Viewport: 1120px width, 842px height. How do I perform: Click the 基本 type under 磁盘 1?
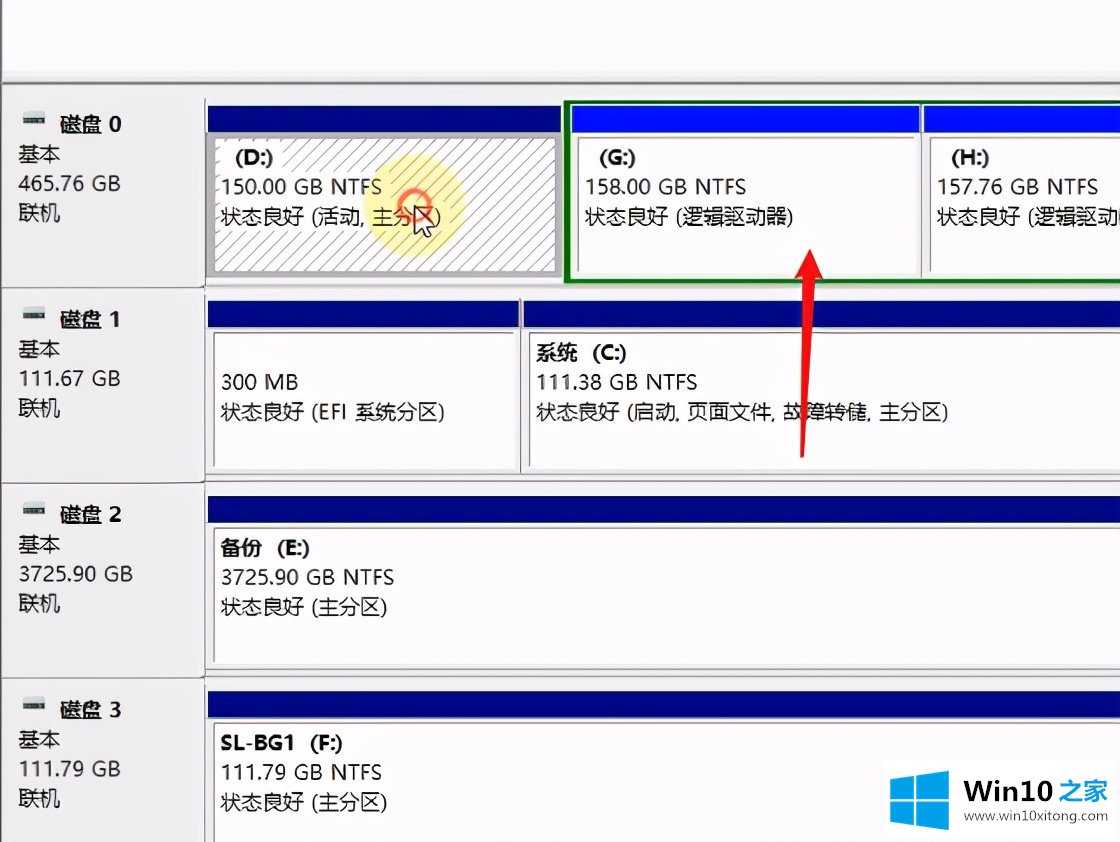coord(39,349)
